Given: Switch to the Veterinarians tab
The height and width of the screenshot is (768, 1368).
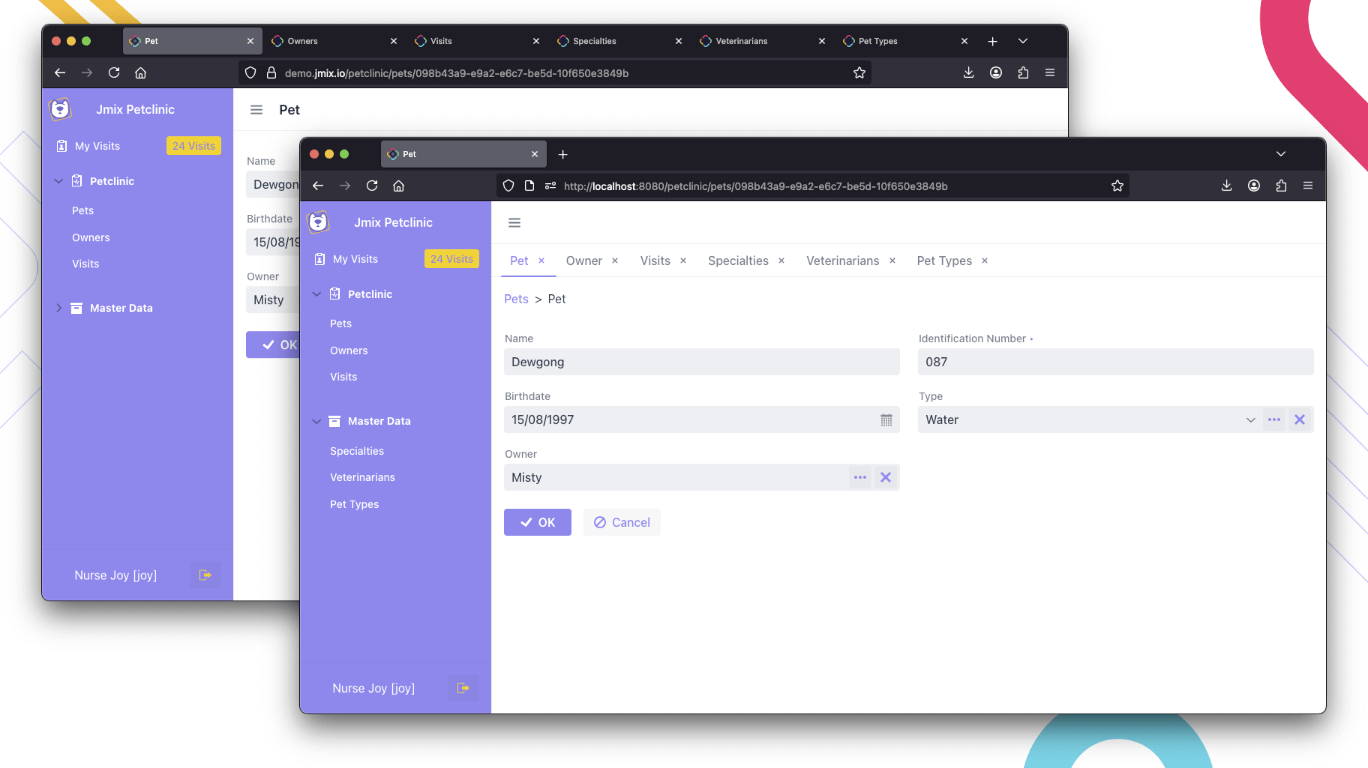Looking at the screenshot, I should click(842, 261).
